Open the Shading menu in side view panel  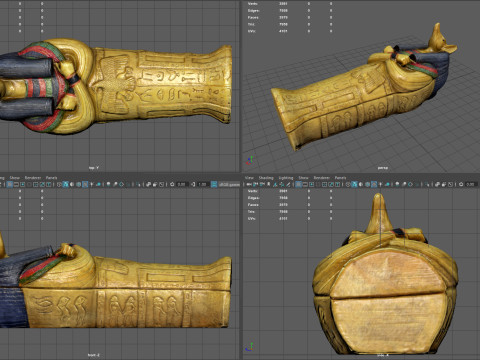266,178
